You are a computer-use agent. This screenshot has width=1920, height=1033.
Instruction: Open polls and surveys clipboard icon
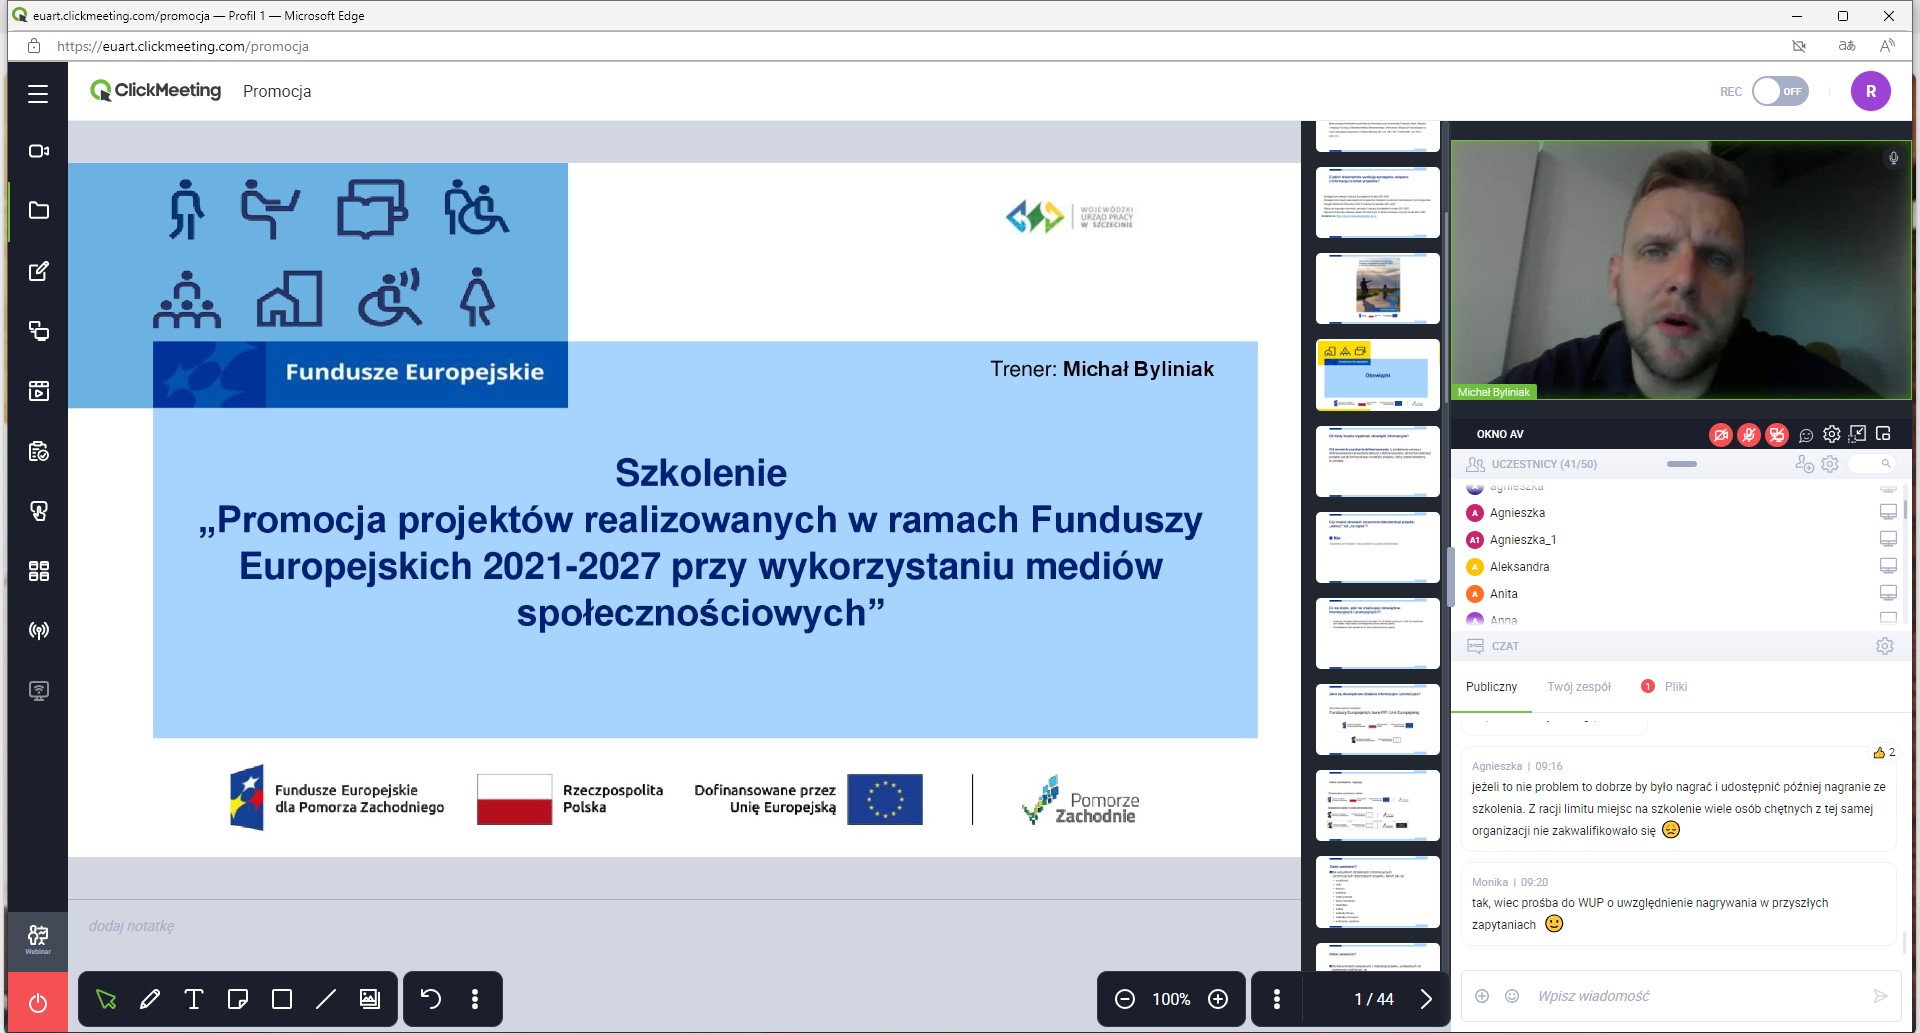point(38,451)
